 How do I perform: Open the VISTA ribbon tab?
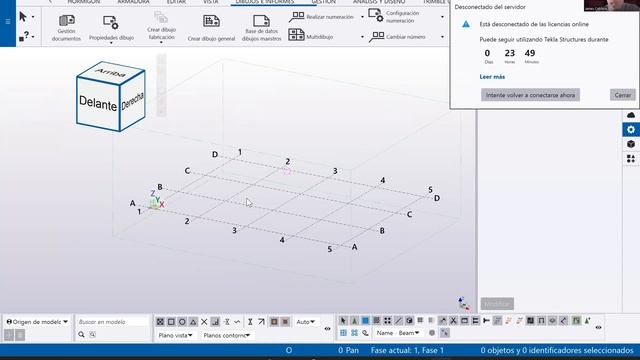point(211,2)
